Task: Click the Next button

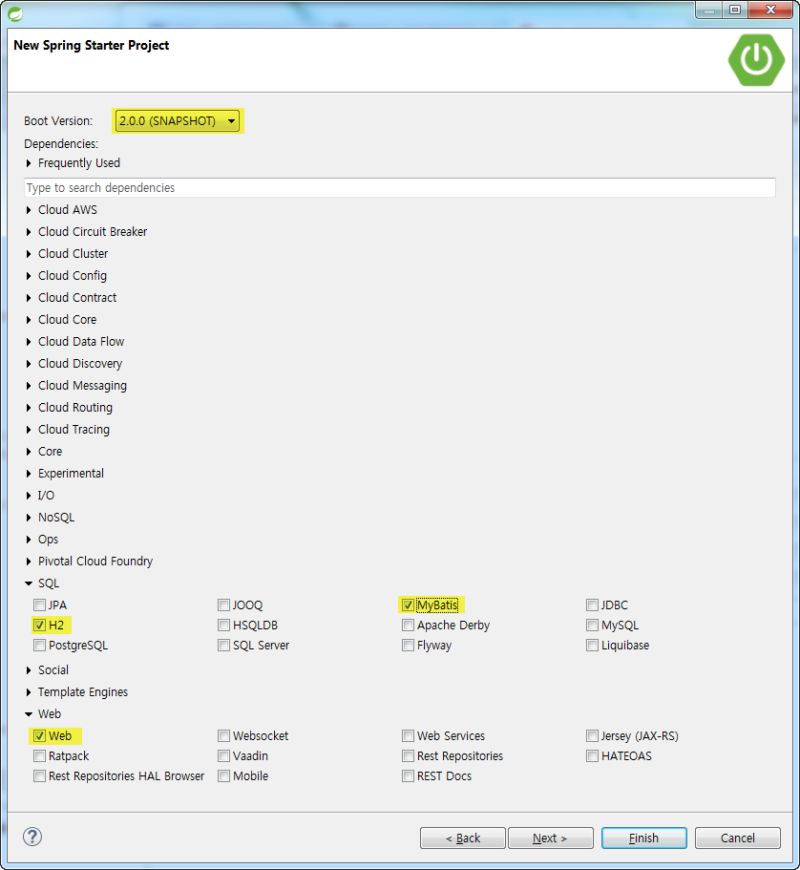Action: pyautogui.click(x=550, y=838)
